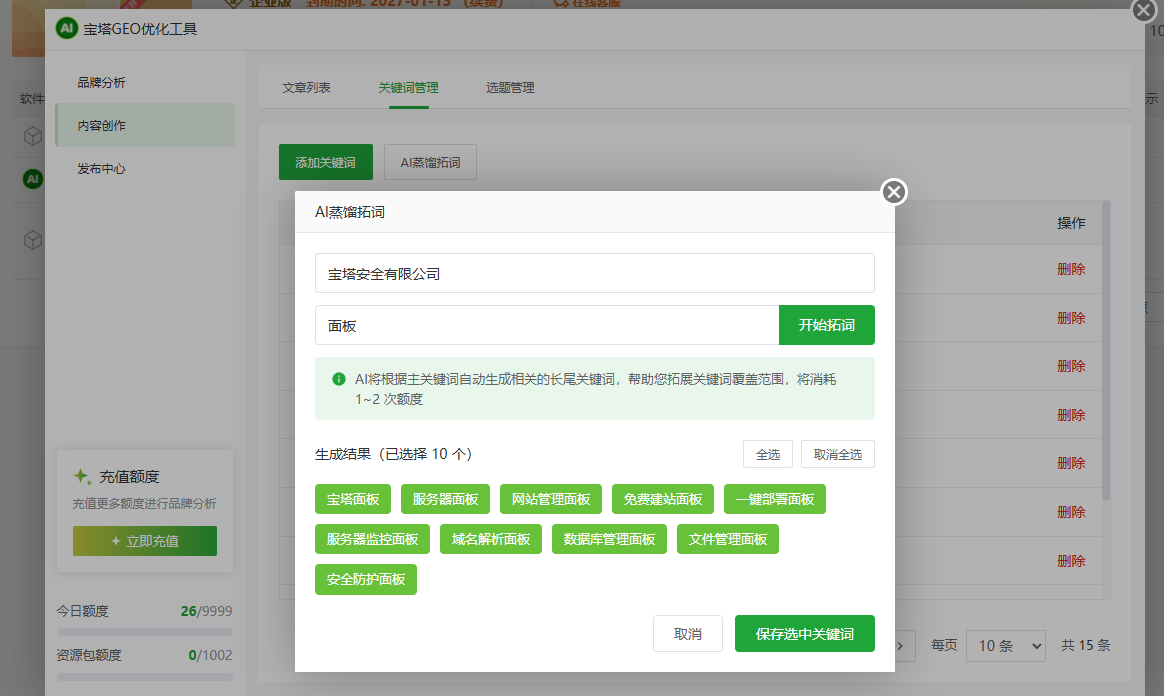Deselect the 文件管理面板 keyword tag
The height and width of the screenshot is (696, 1164).
click(728, 539)
